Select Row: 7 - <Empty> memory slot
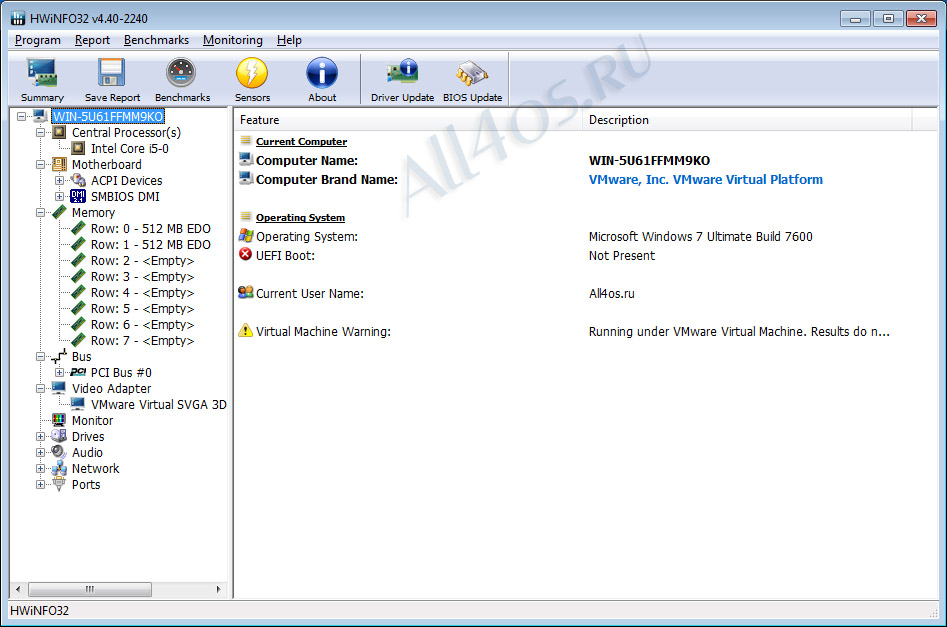947x627 pixels. 143,341
